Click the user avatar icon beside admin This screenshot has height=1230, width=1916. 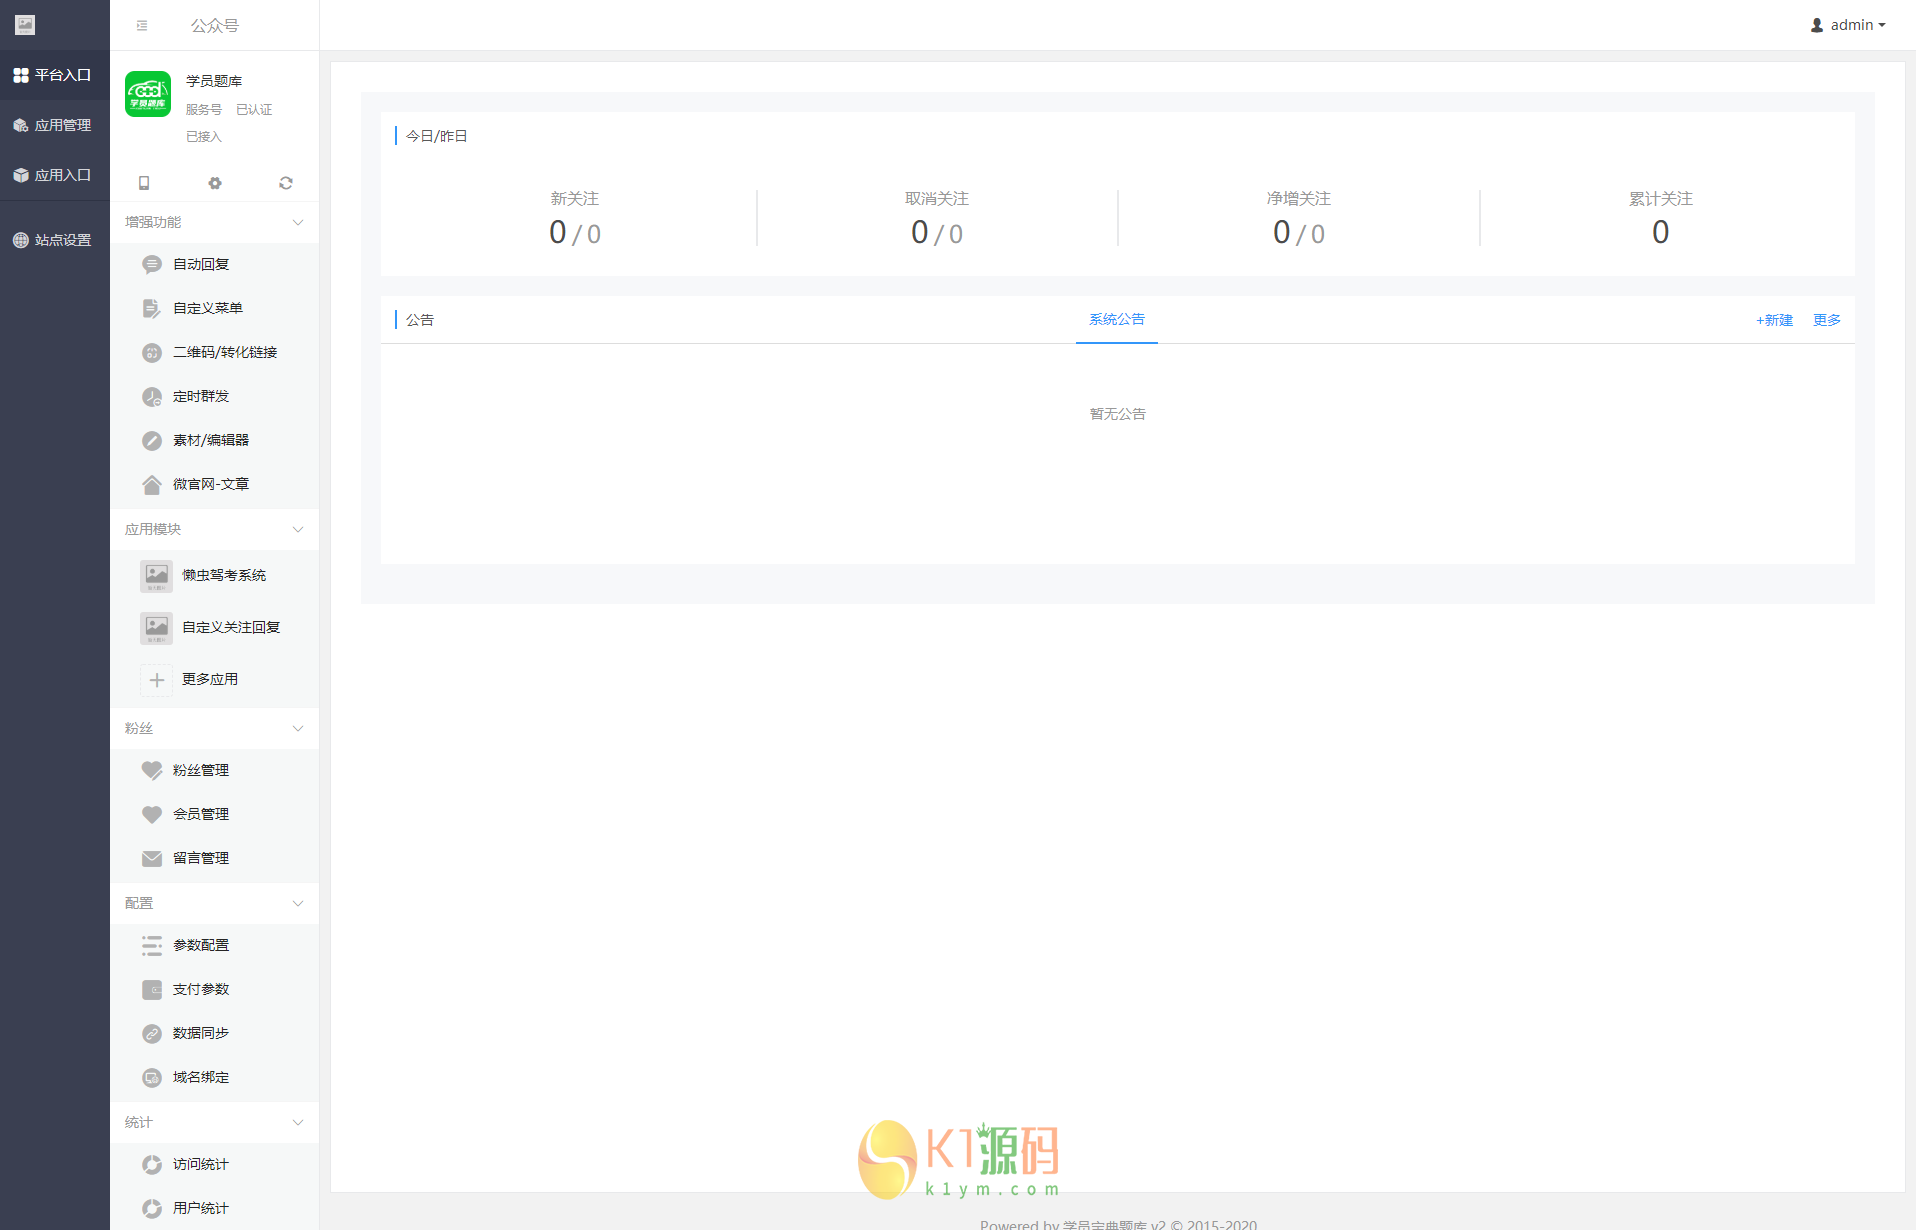click(1817, 25)
